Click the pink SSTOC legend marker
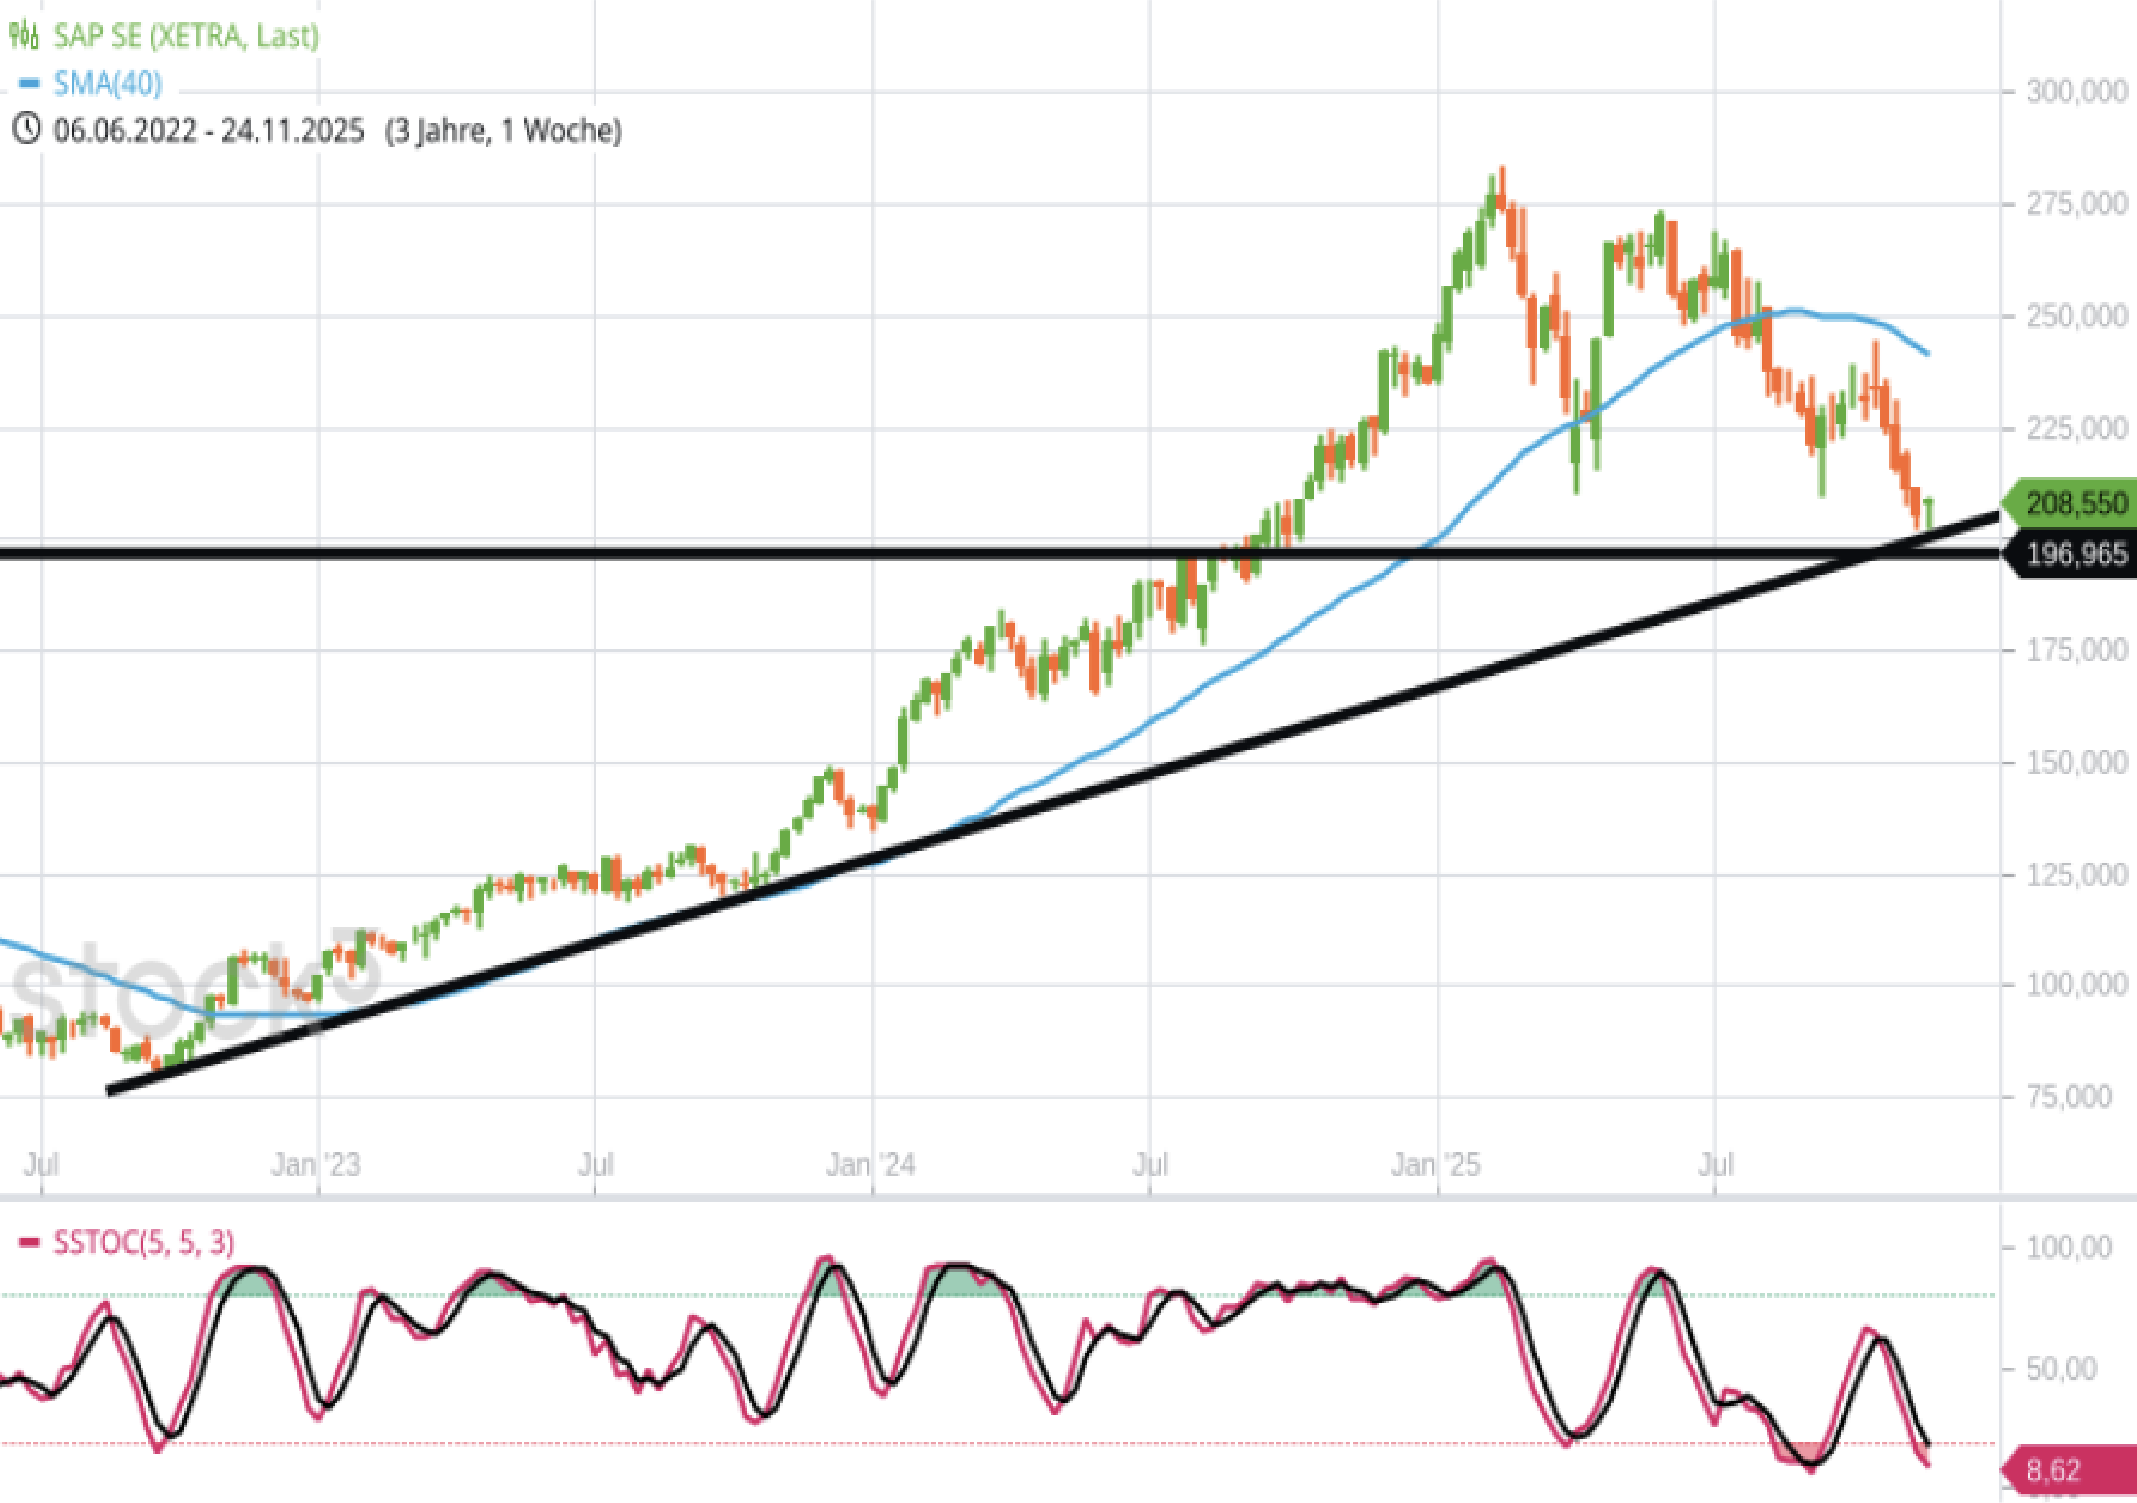 [x=30, y=1243]
